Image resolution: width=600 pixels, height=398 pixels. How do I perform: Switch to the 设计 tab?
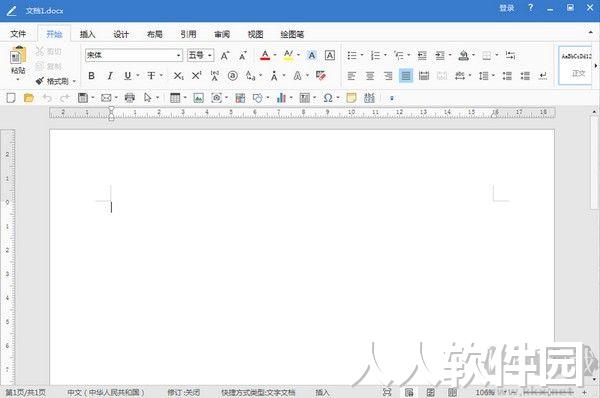coord(121,34)
